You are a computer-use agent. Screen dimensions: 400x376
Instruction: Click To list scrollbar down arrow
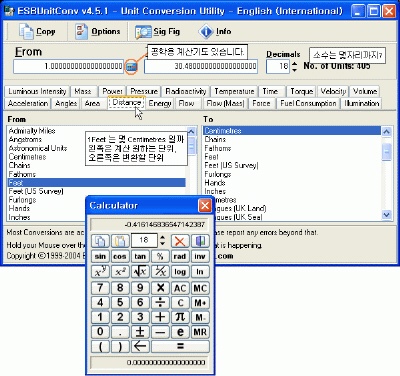(386, 215)
